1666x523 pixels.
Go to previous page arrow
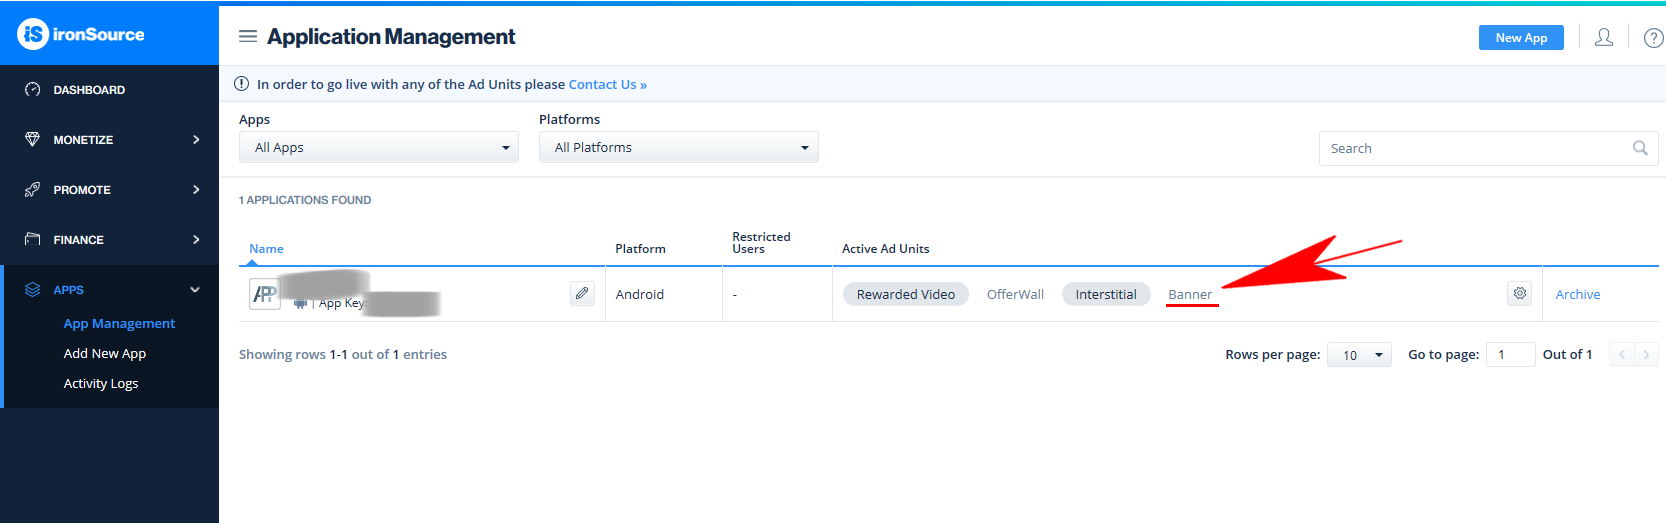click(x=1621, y=355)
